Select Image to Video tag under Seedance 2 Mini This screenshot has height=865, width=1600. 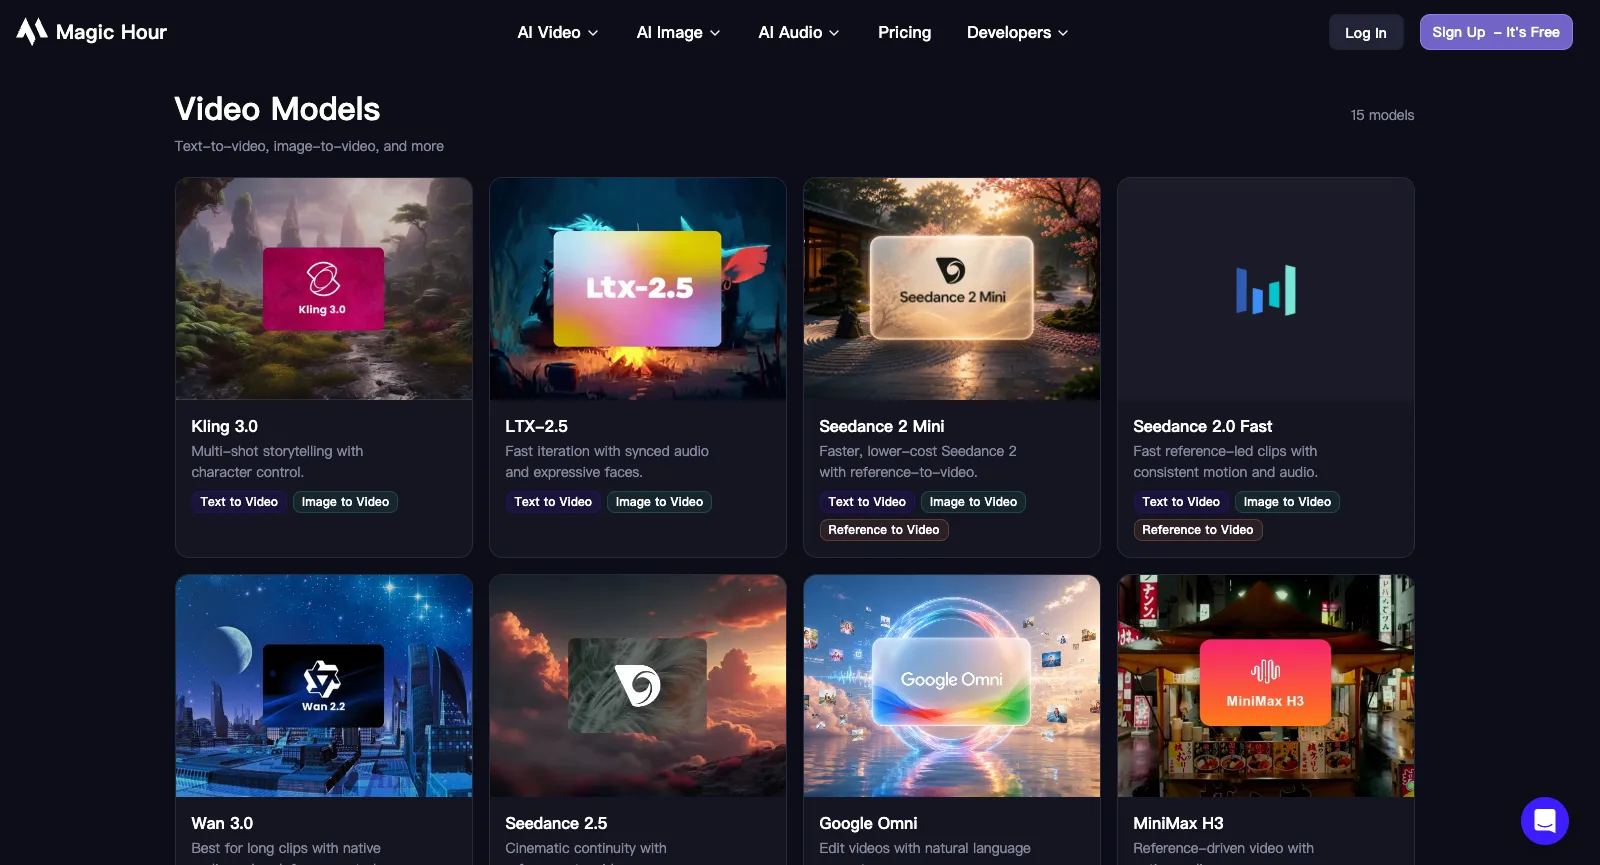coord(973,502)
